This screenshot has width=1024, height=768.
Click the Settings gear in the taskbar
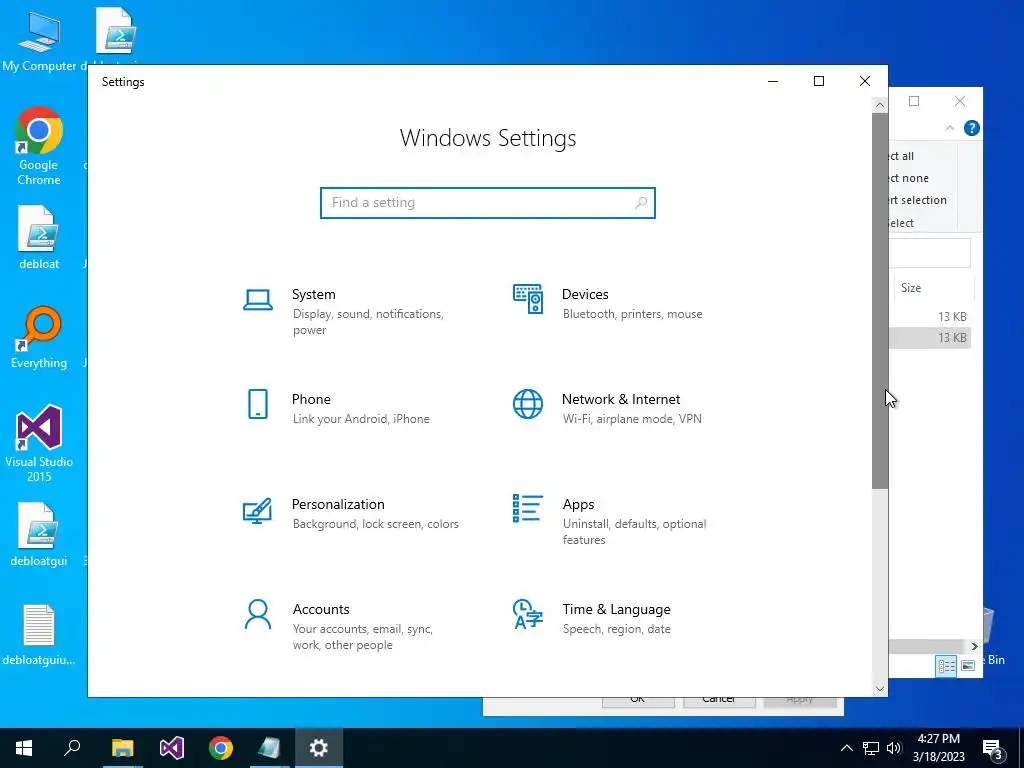click(319, 748)
